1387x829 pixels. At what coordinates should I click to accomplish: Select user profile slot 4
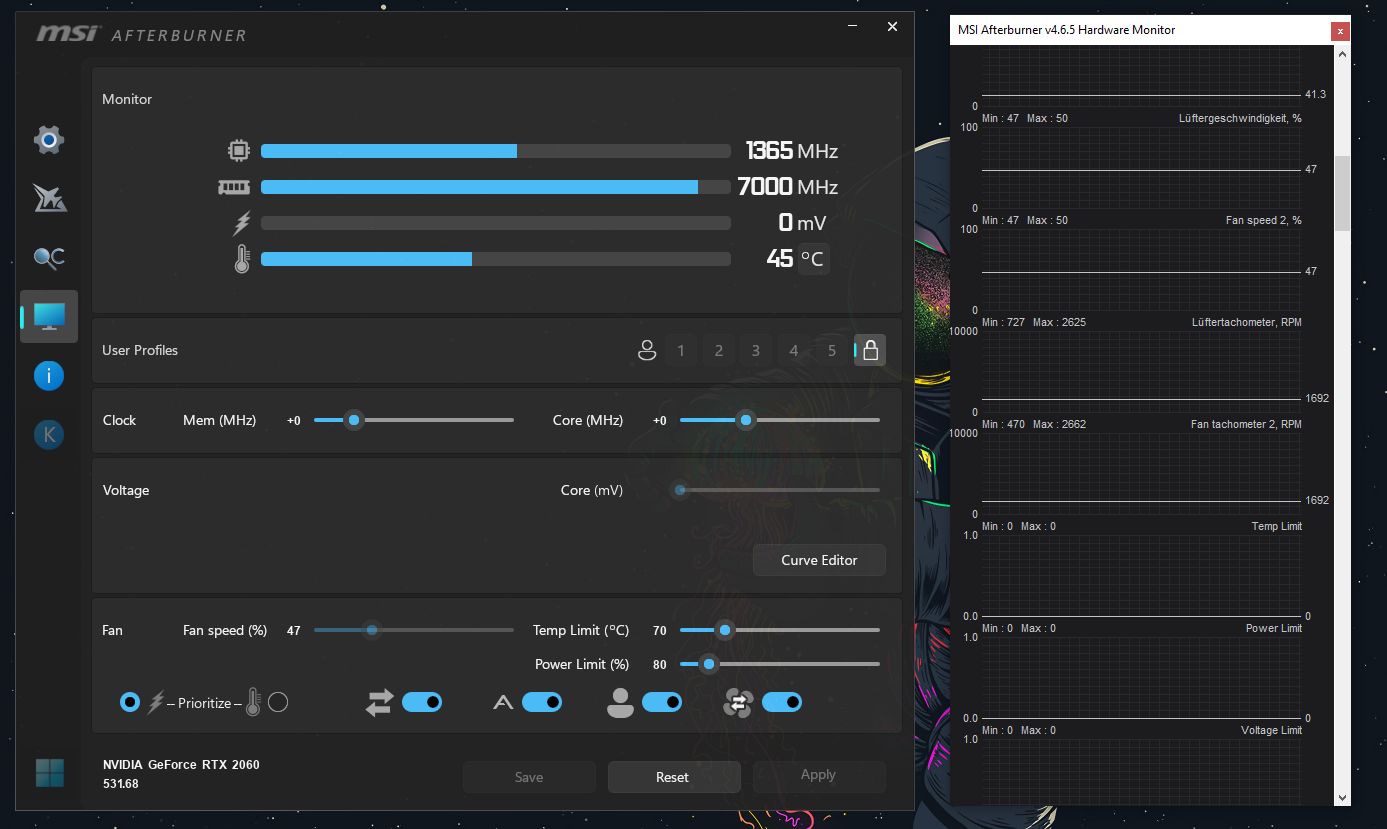[794, 350]
